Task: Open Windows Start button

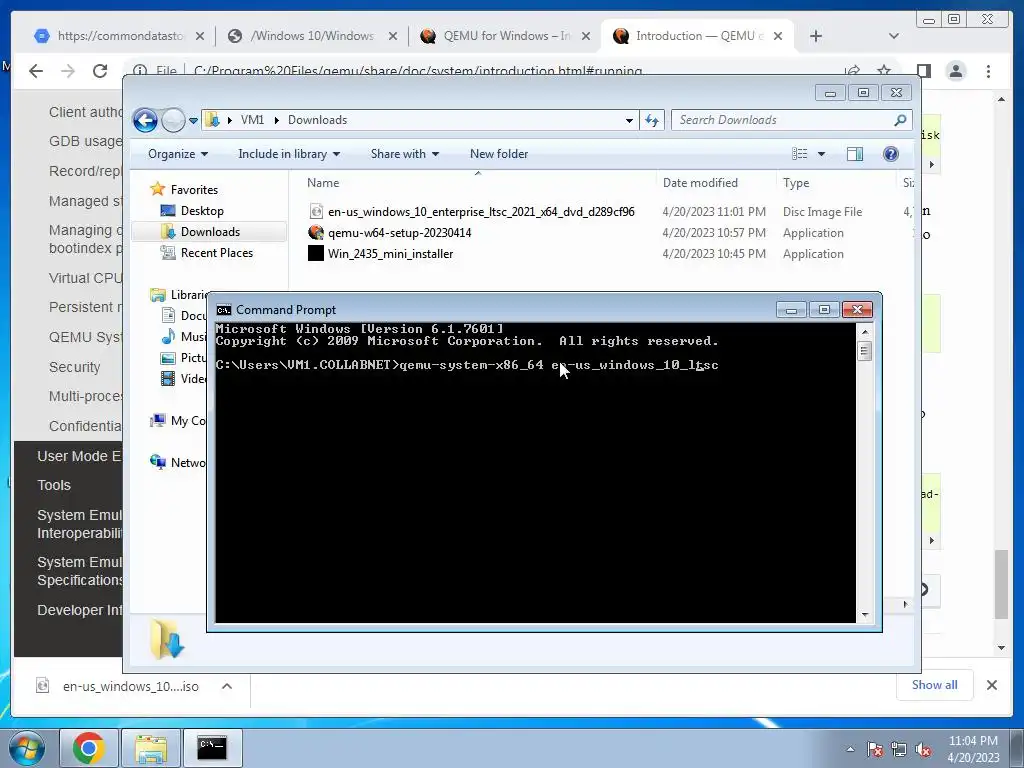Action: tap(26, 747)
